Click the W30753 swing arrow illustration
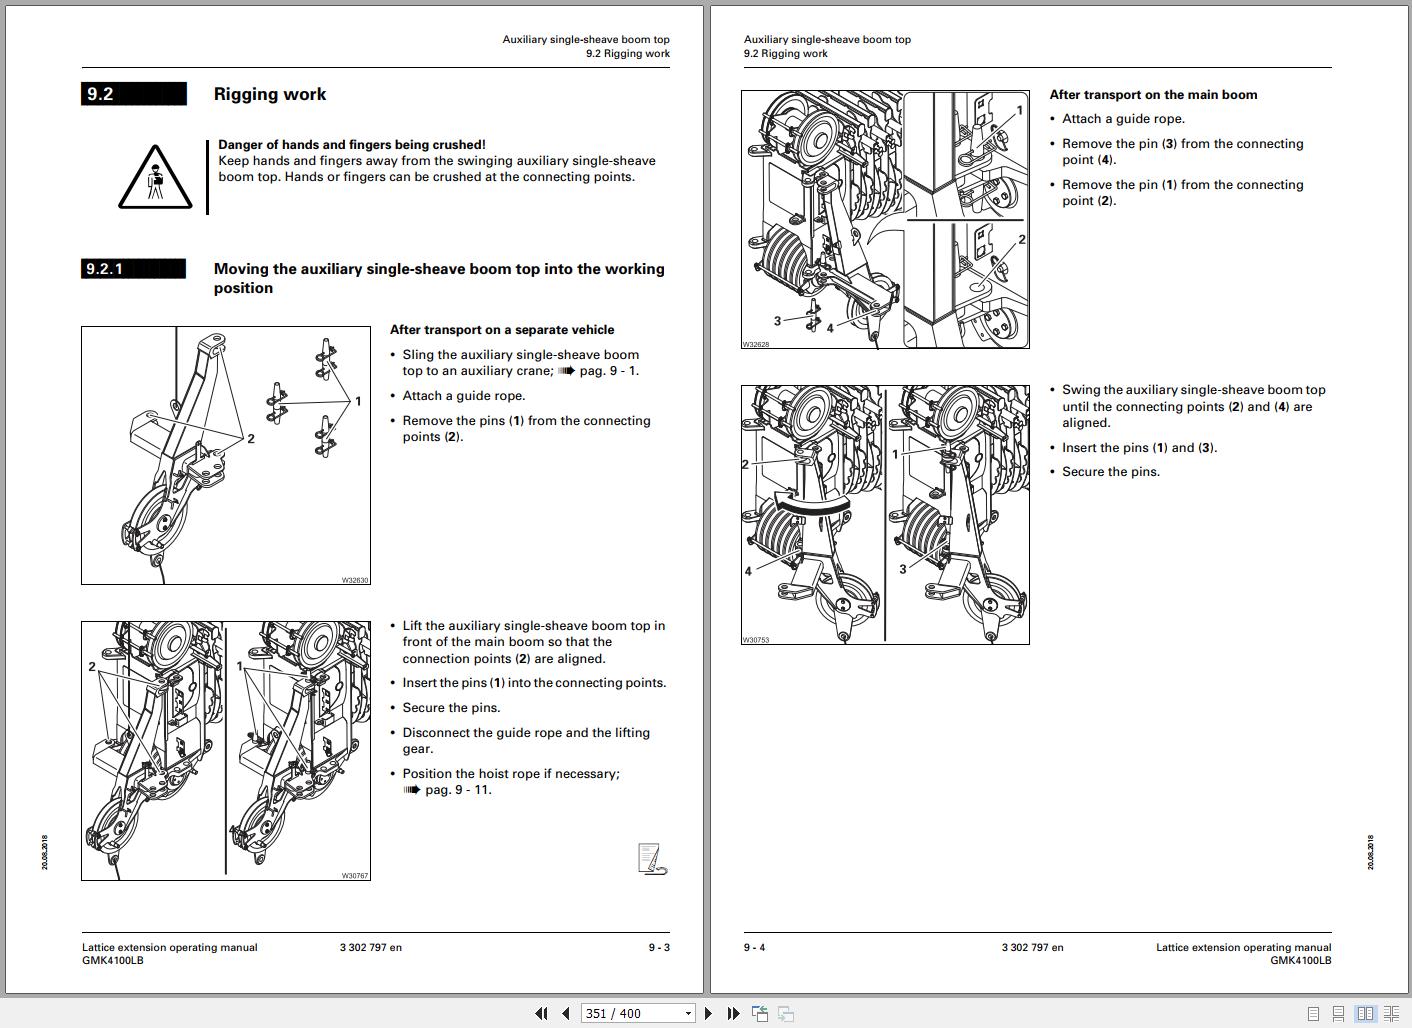The width and height of the screenshot is (1412, 1028). tap(885, 515)
